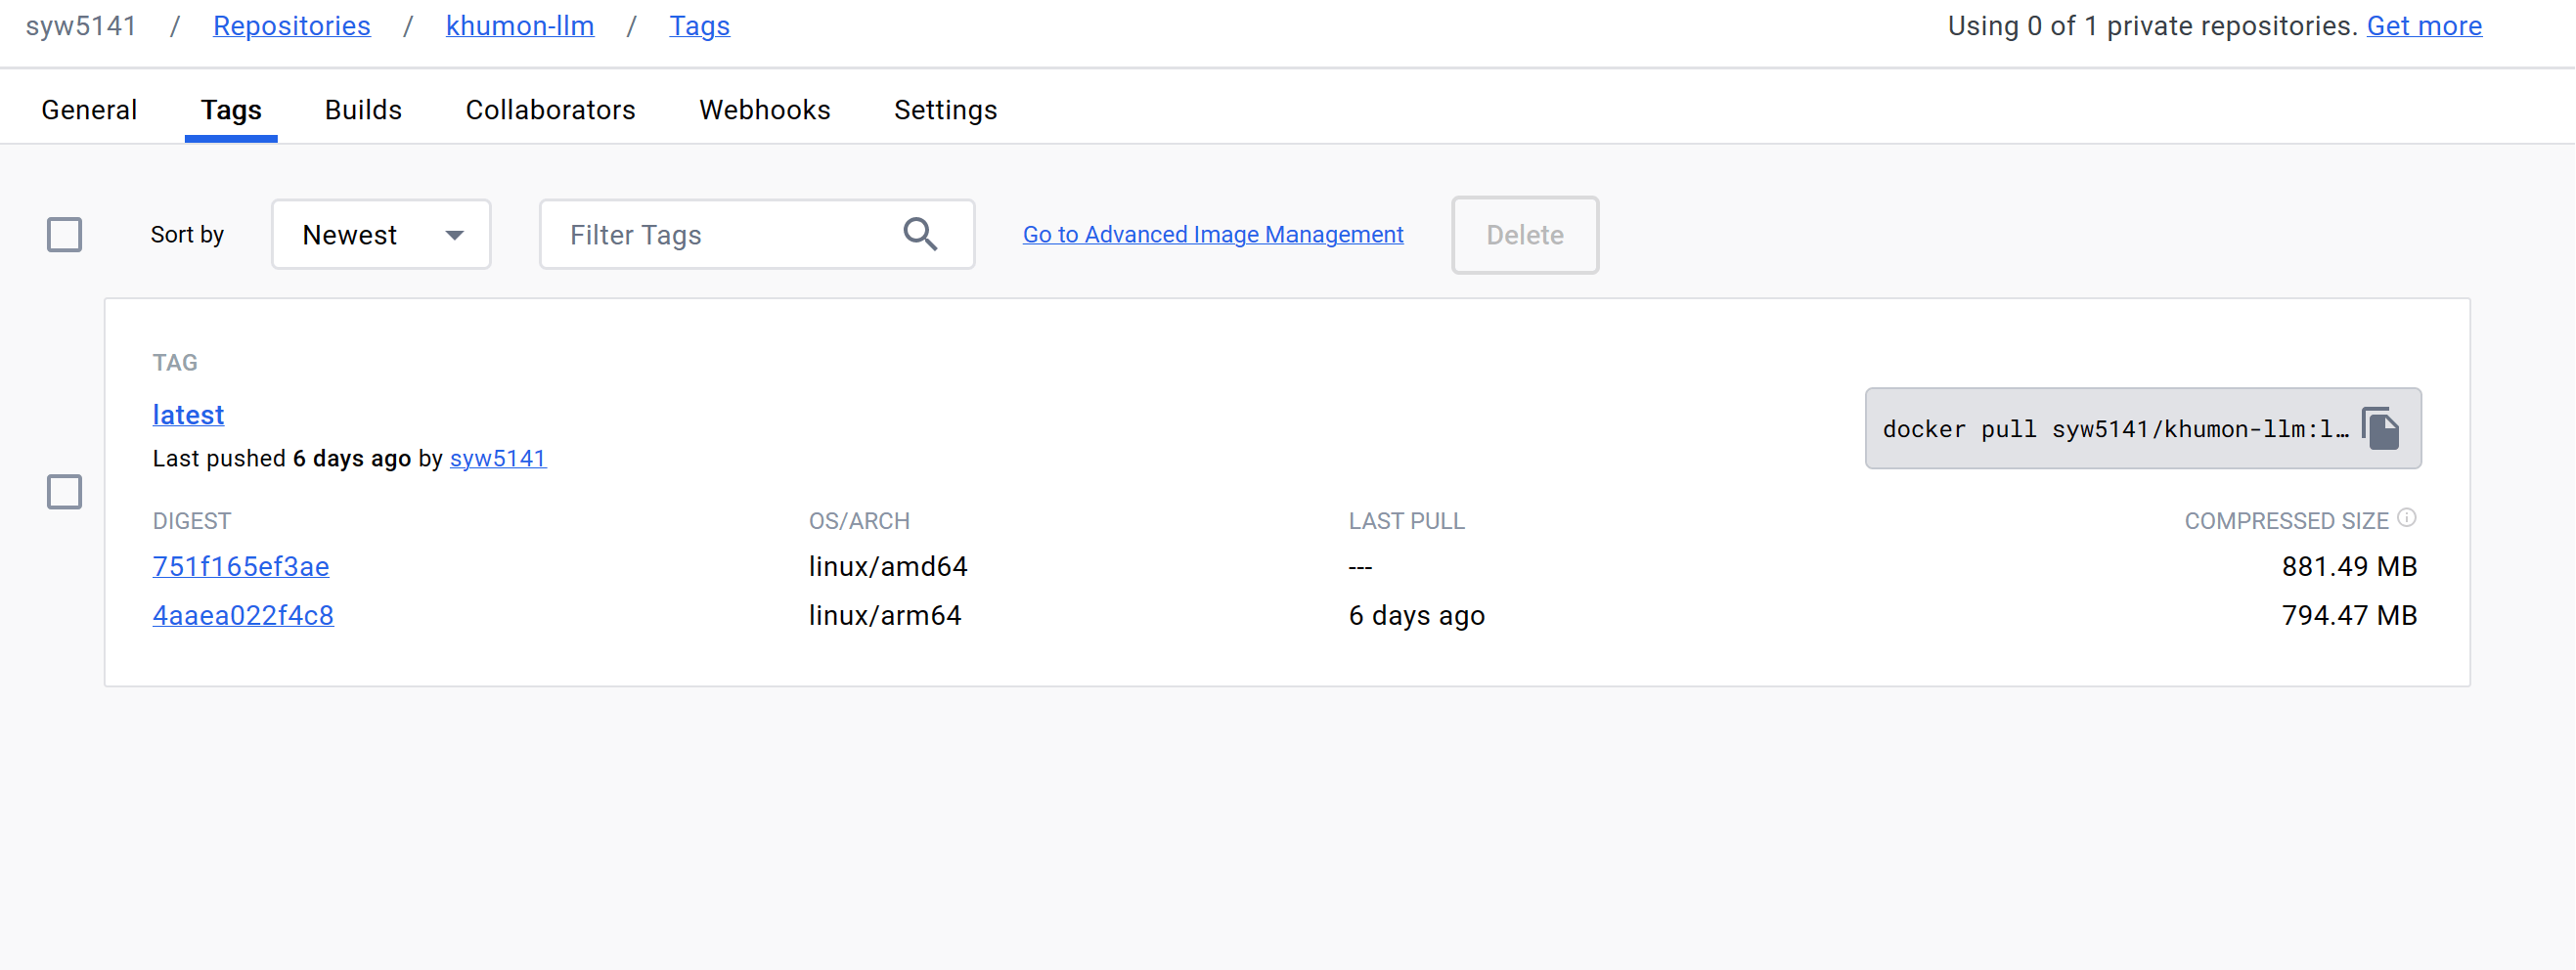This screenshot has height=970, width=2576.
Task: Open digest 751f165ef3ae
Action: click(240, 566)
